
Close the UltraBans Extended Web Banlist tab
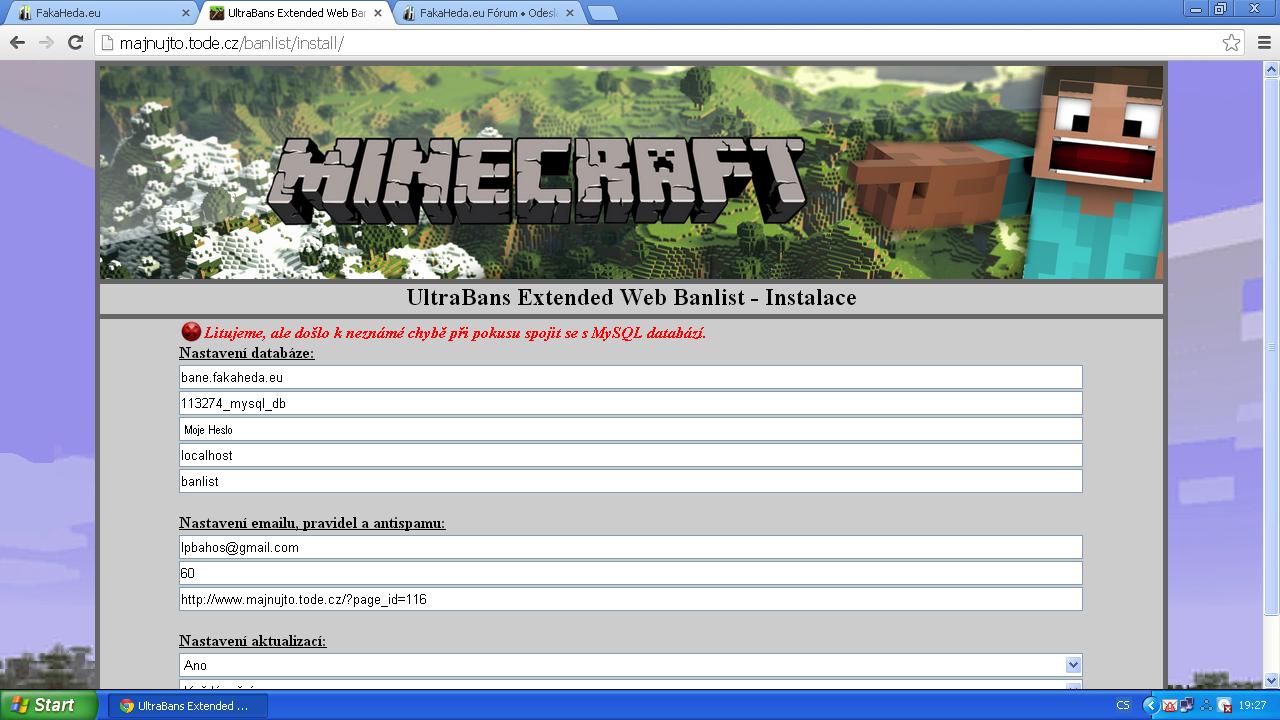click(378, 14)
